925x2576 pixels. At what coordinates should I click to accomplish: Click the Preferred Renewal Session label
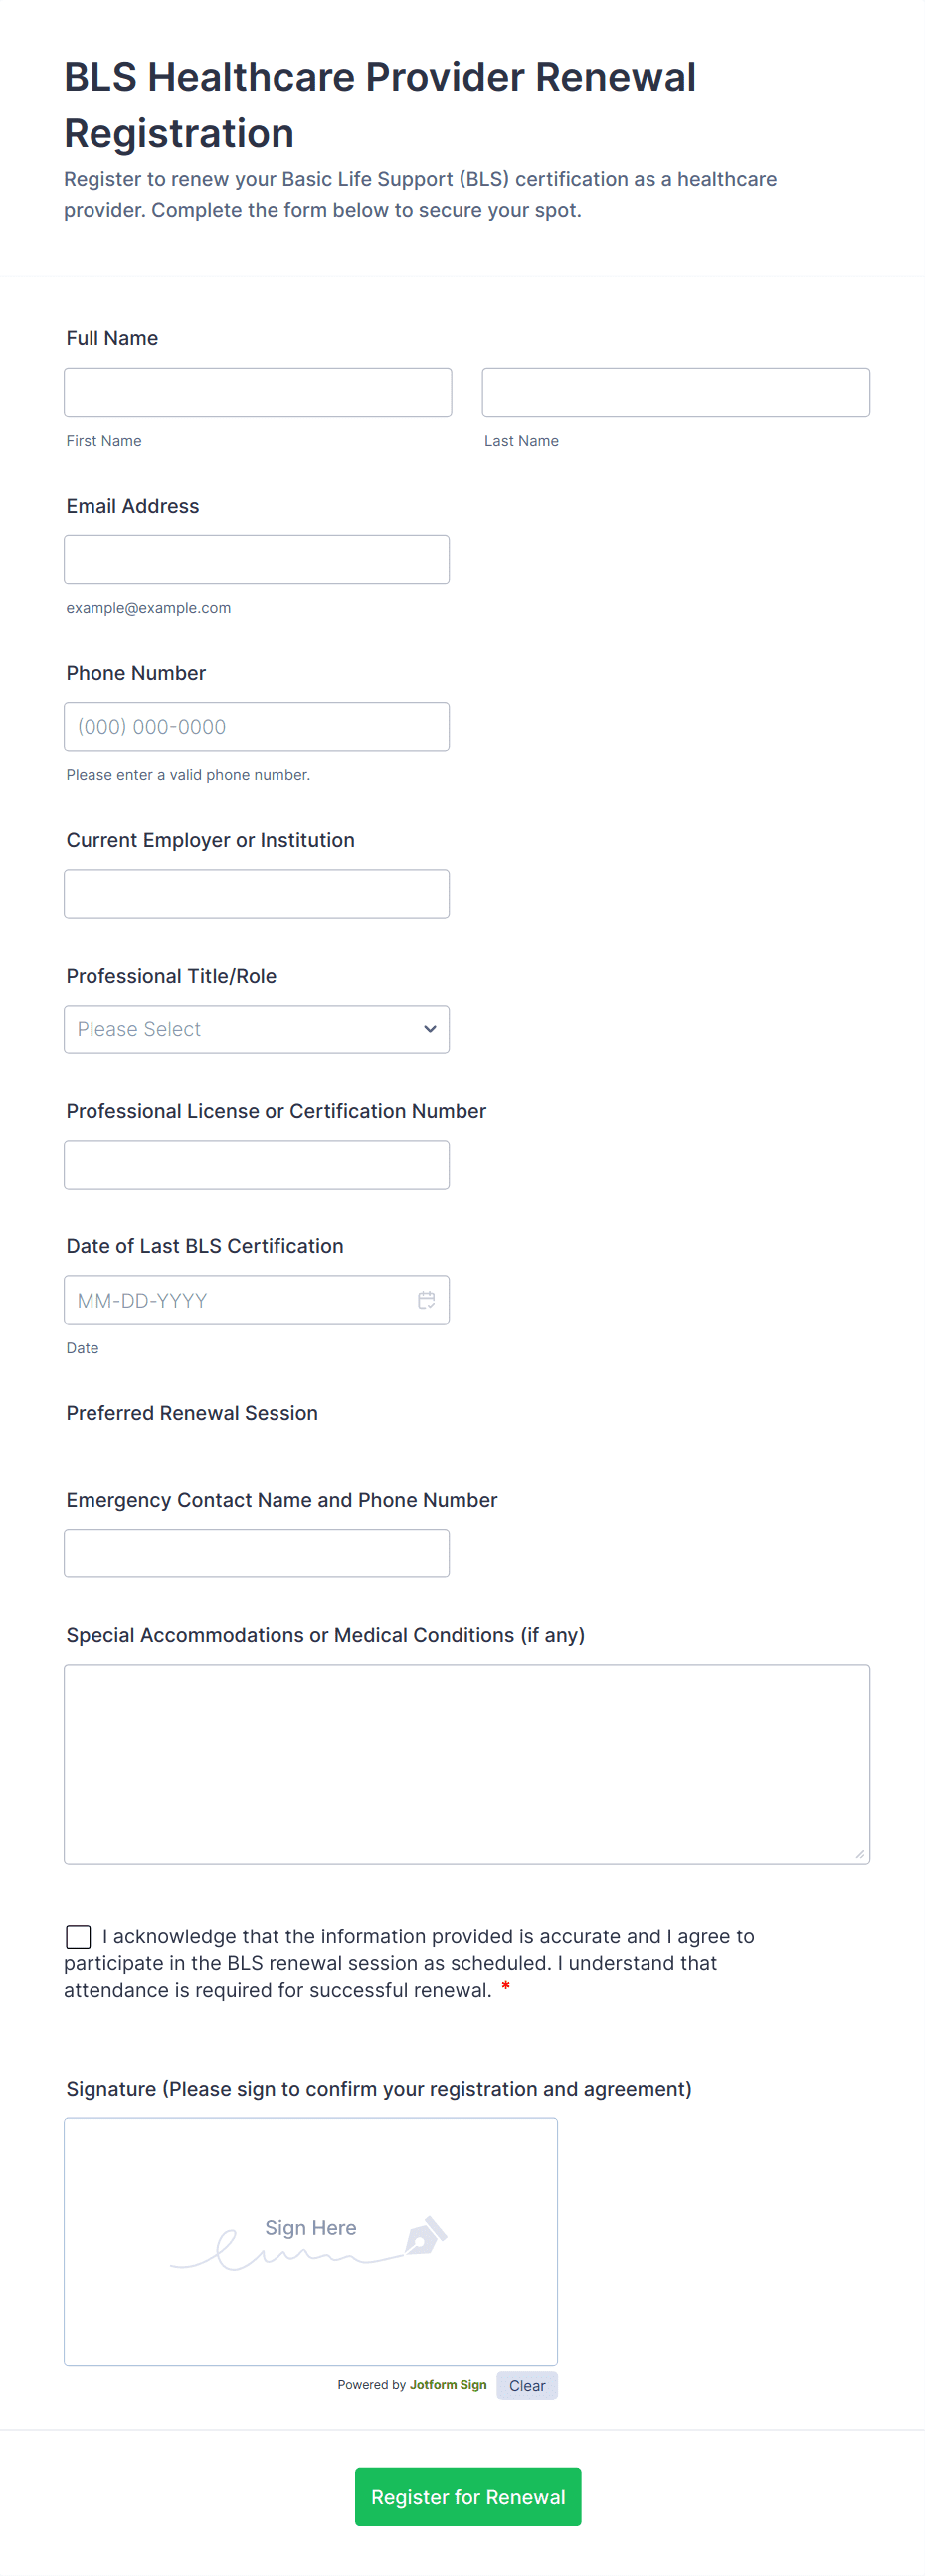192,1413
